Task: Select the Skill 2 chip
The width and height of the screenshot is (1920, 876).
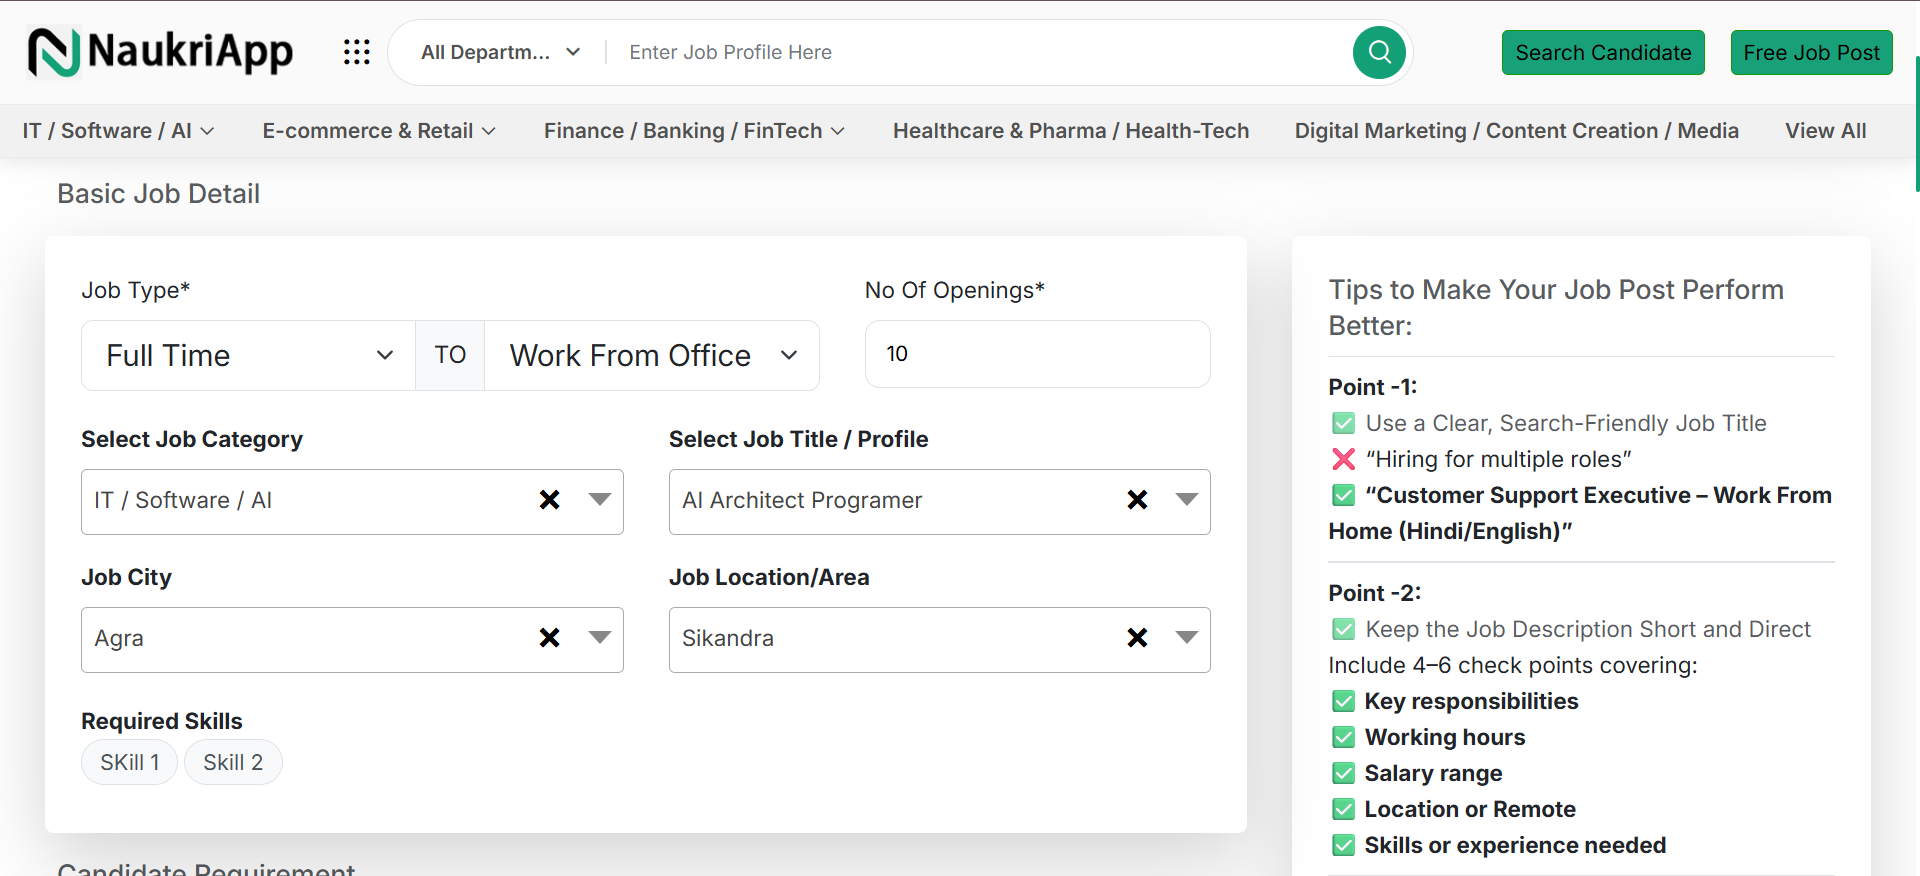Action: point(233,763)
